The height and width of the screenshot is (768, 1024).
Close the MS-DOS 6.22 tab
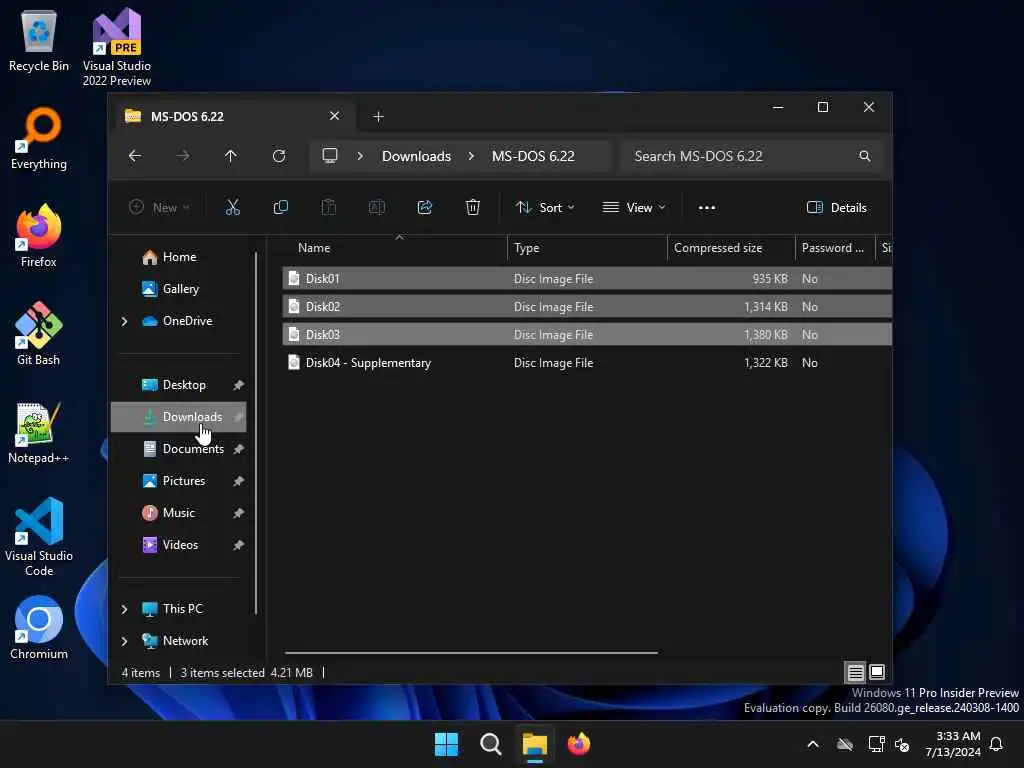(x=334, y=116)
